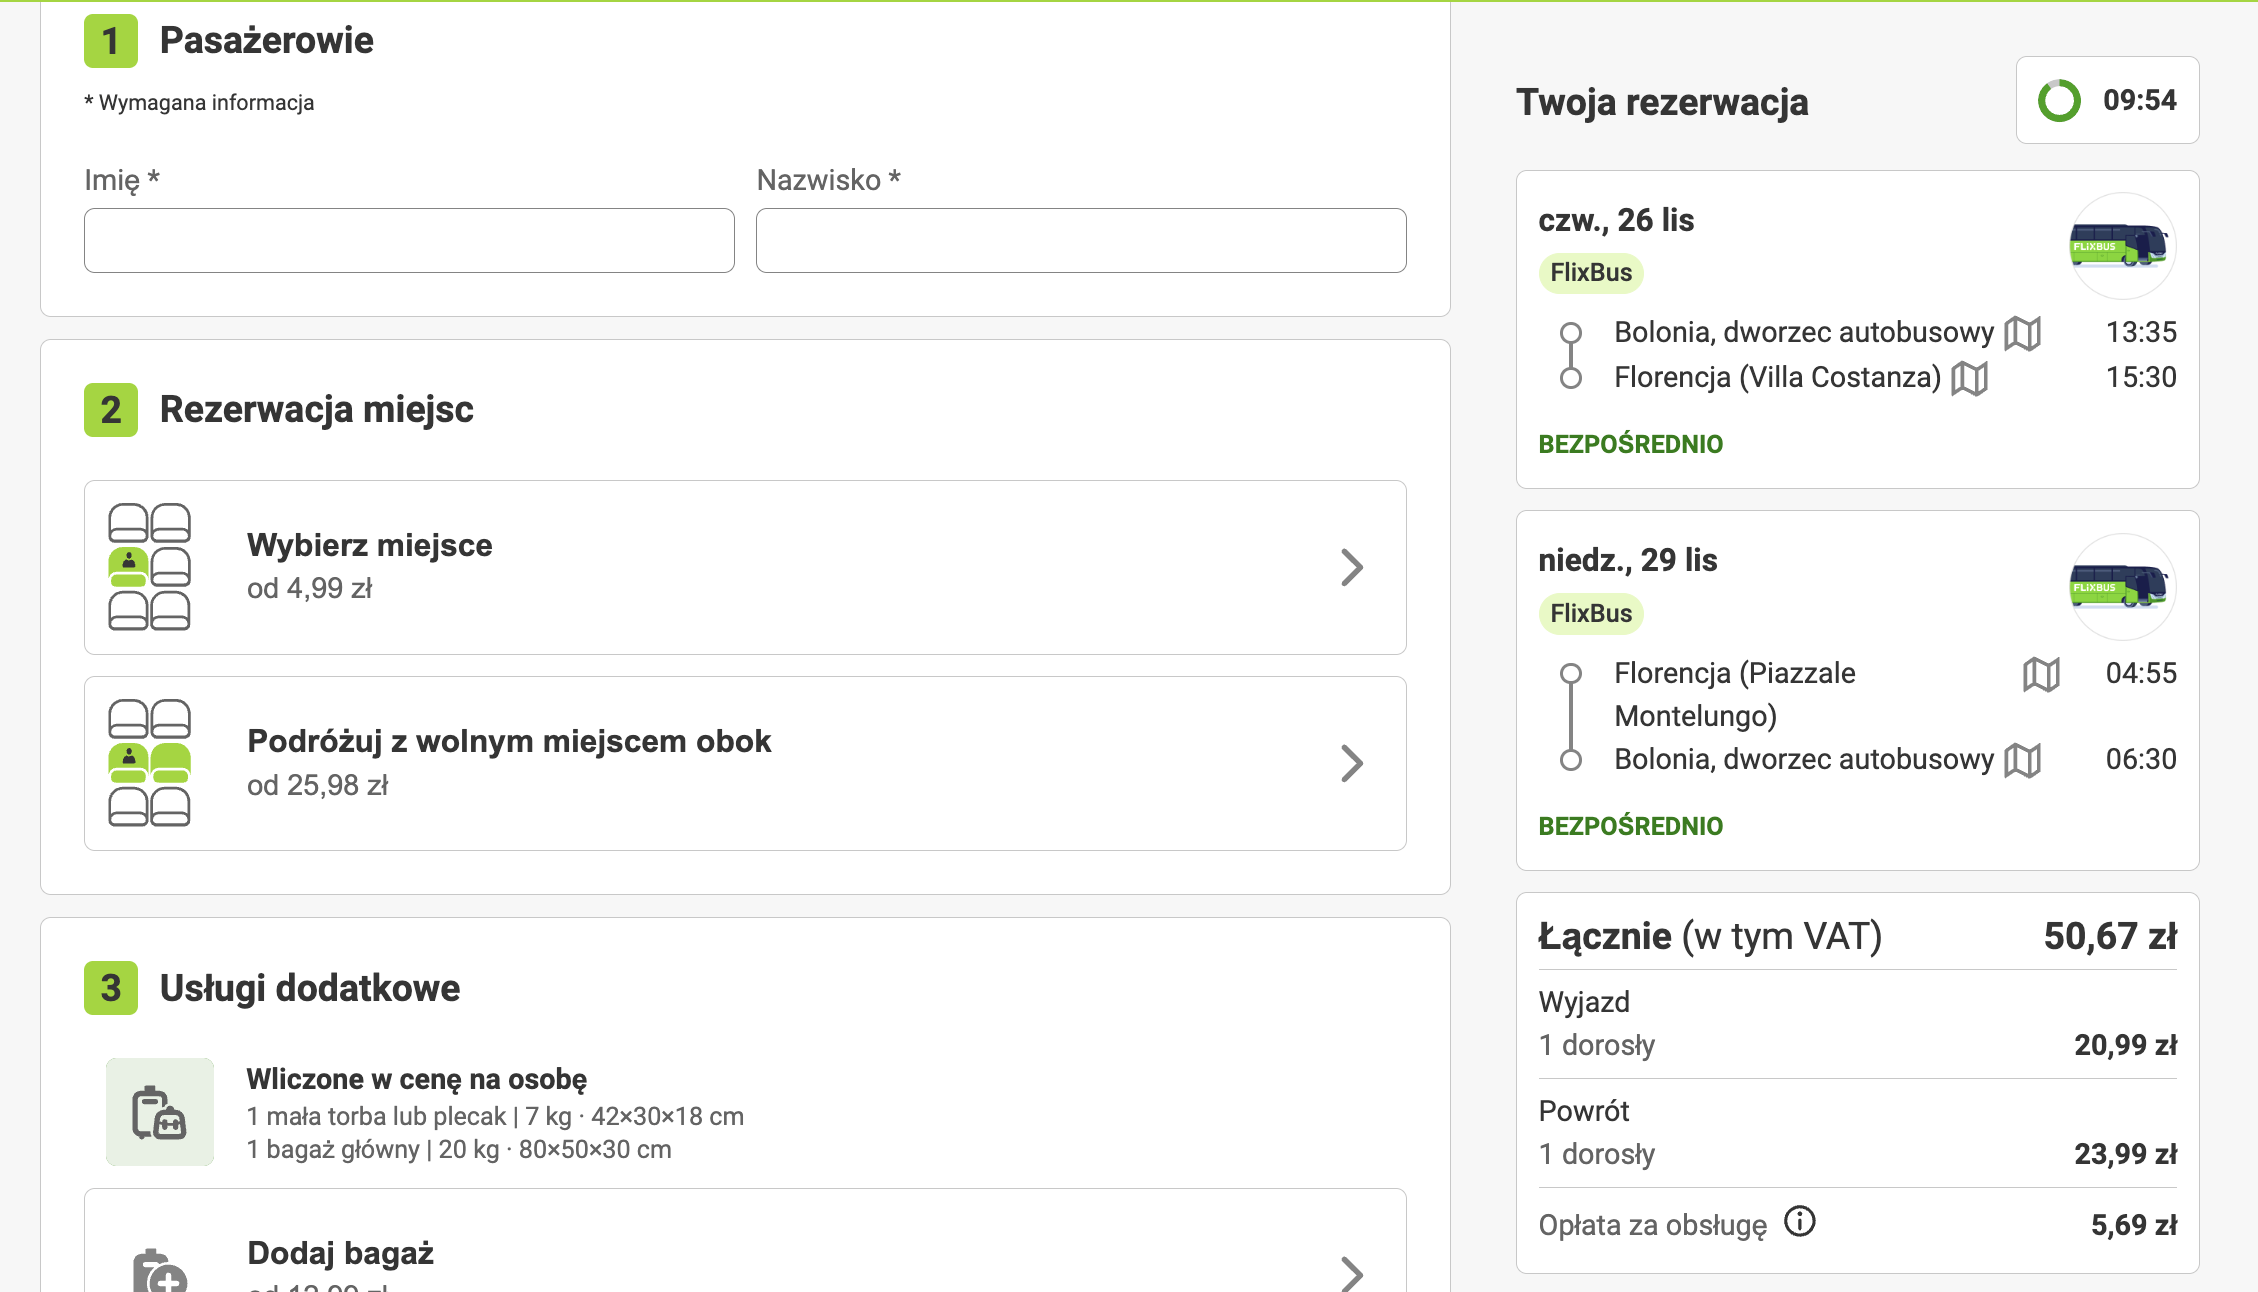
Task: Click the Twoja rezerwacja heading
Action: tap(1662, 103)
